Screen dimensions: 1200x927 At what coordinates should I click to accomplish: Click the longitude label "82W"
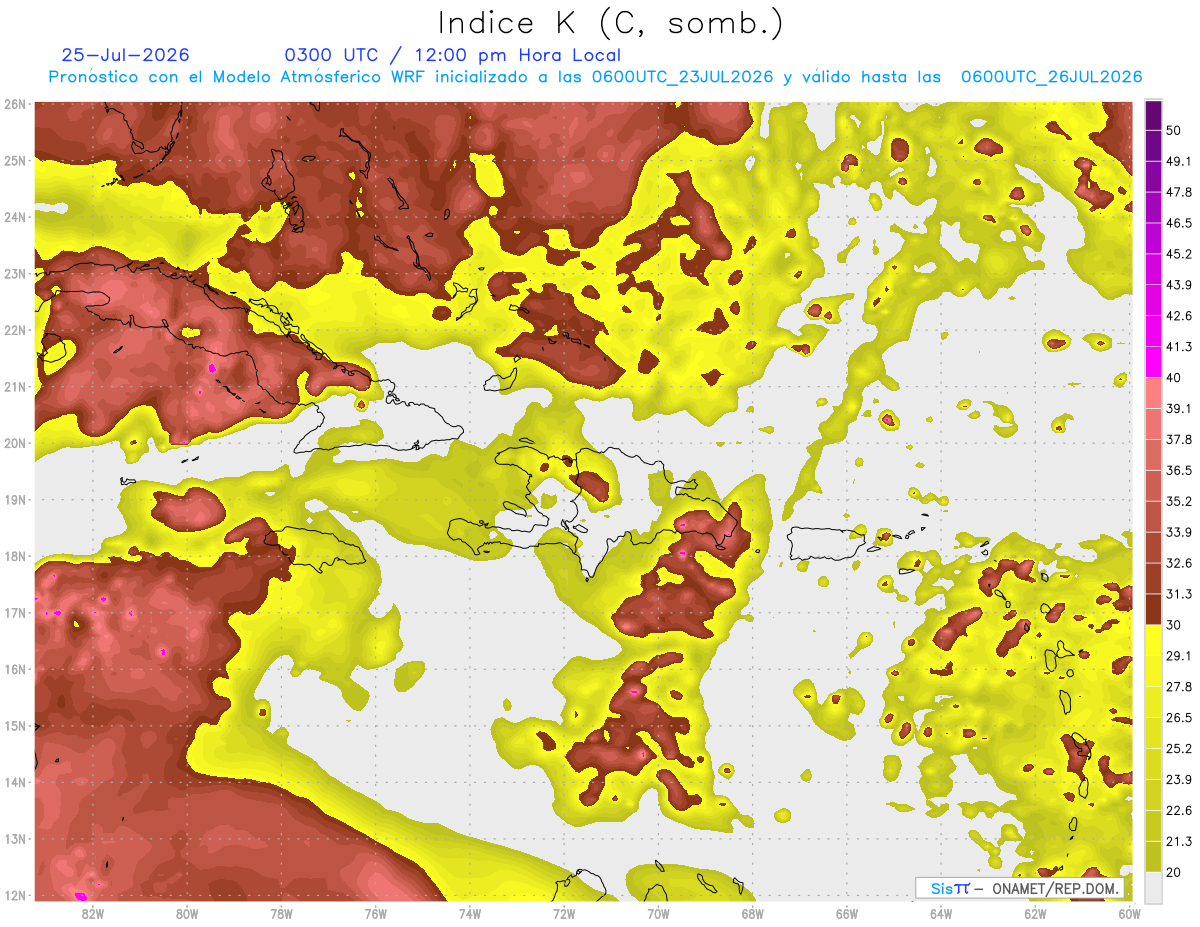[x=92, y=913]
